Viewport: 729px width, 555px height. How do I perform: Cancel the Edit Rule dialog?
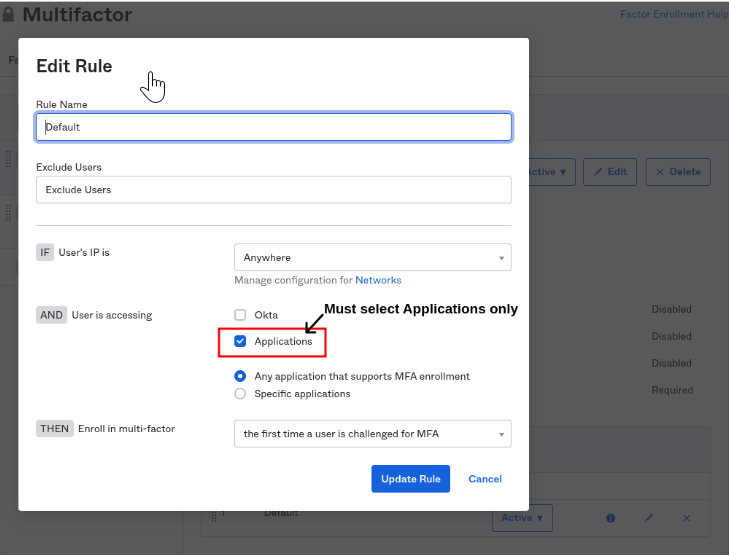pos(485,479)
